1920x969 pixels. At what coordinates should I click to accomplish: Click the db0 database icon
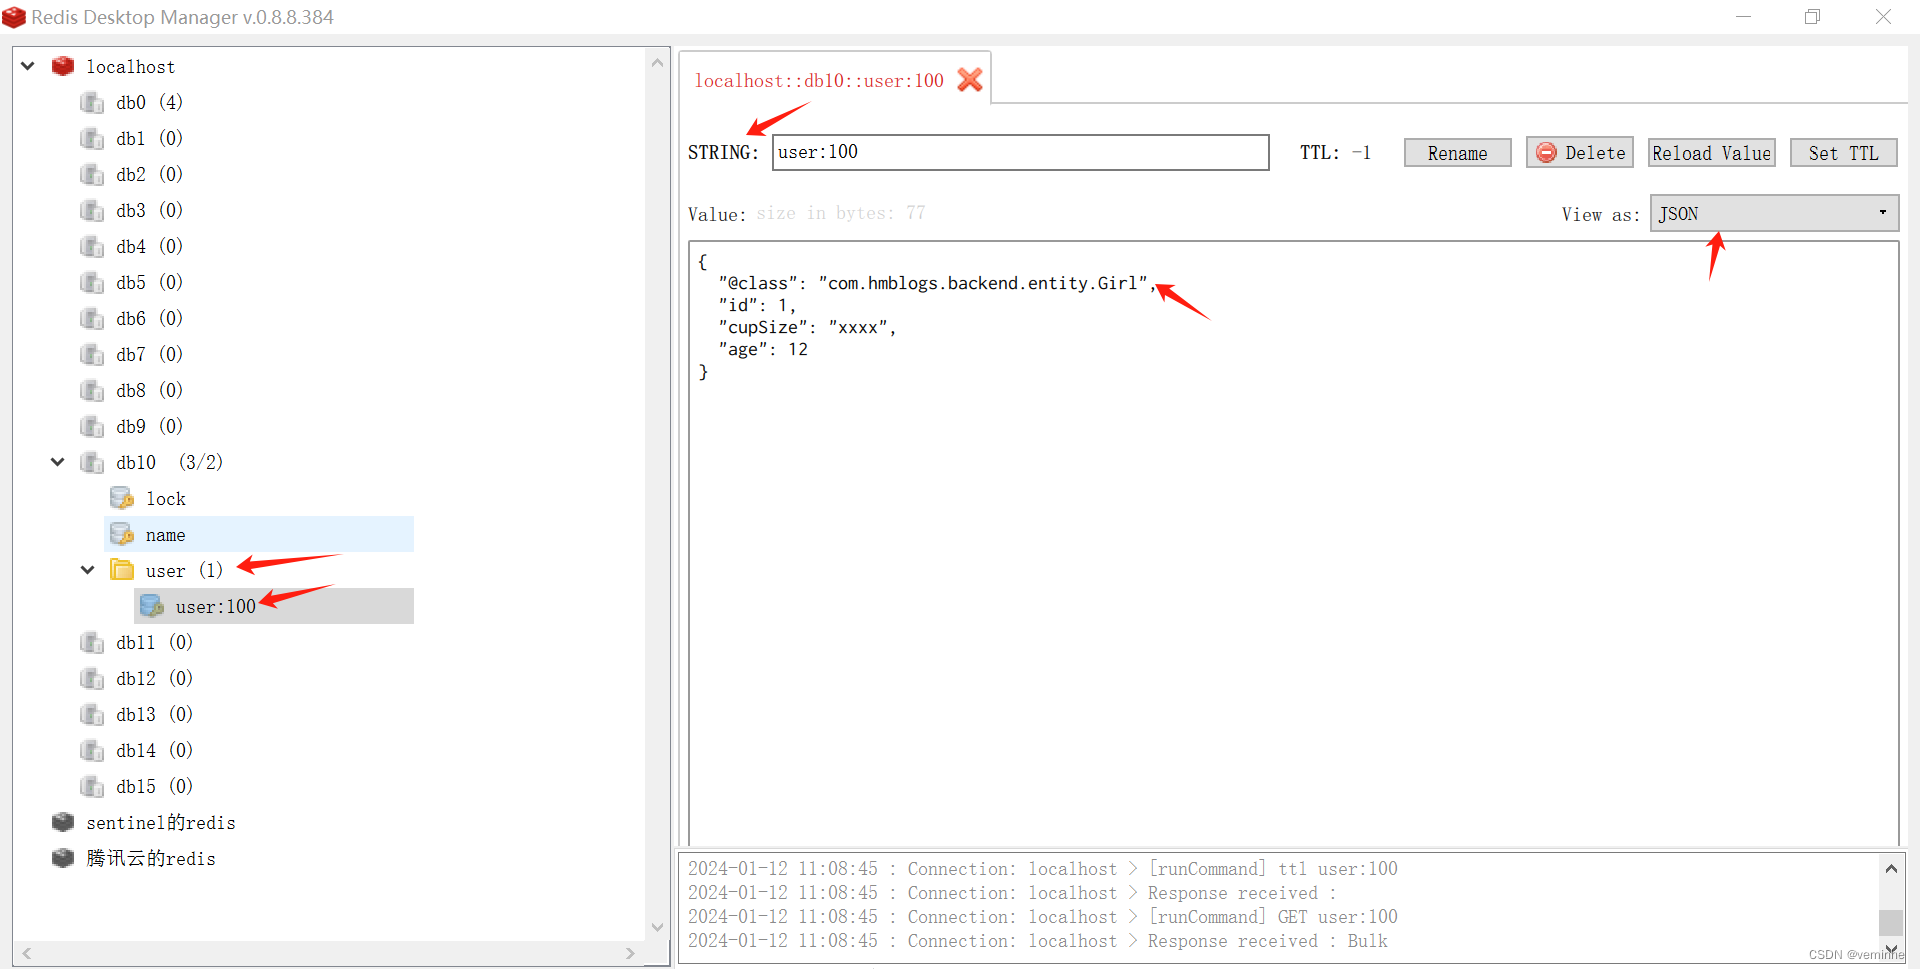click(92, 102)
